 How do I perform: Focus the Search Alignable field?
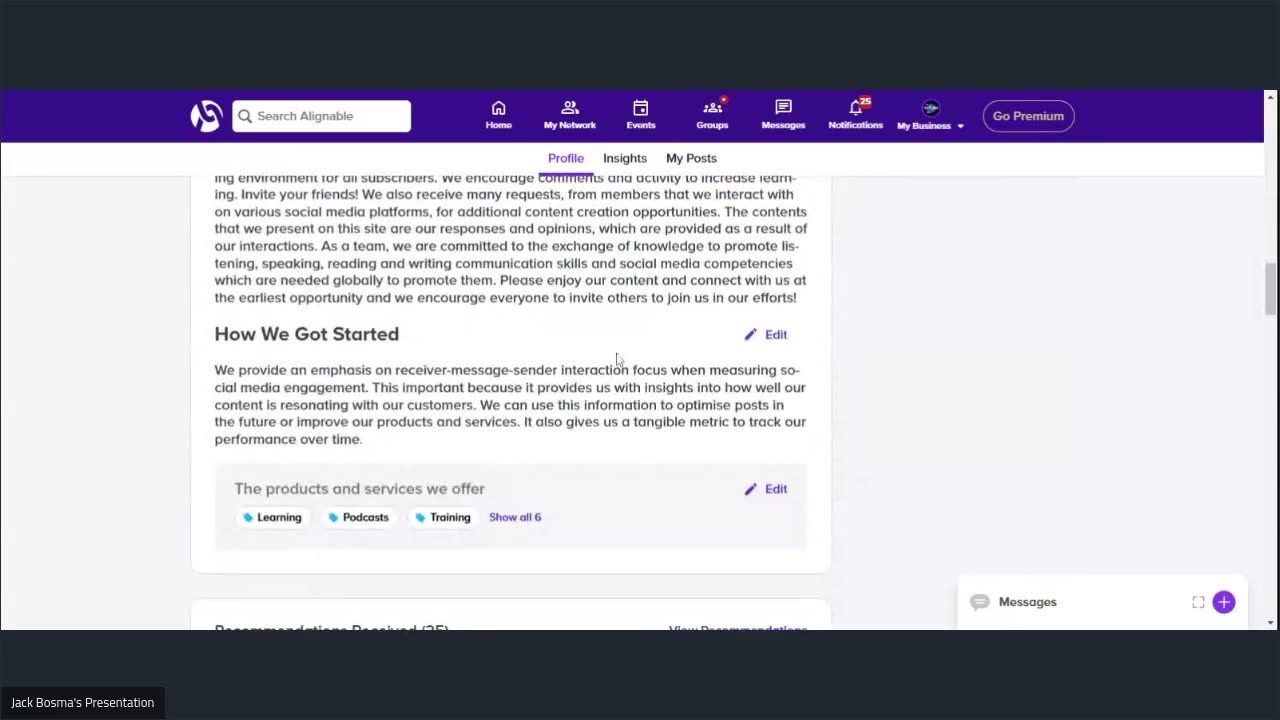pyautogui.click(x=322, y=116)
